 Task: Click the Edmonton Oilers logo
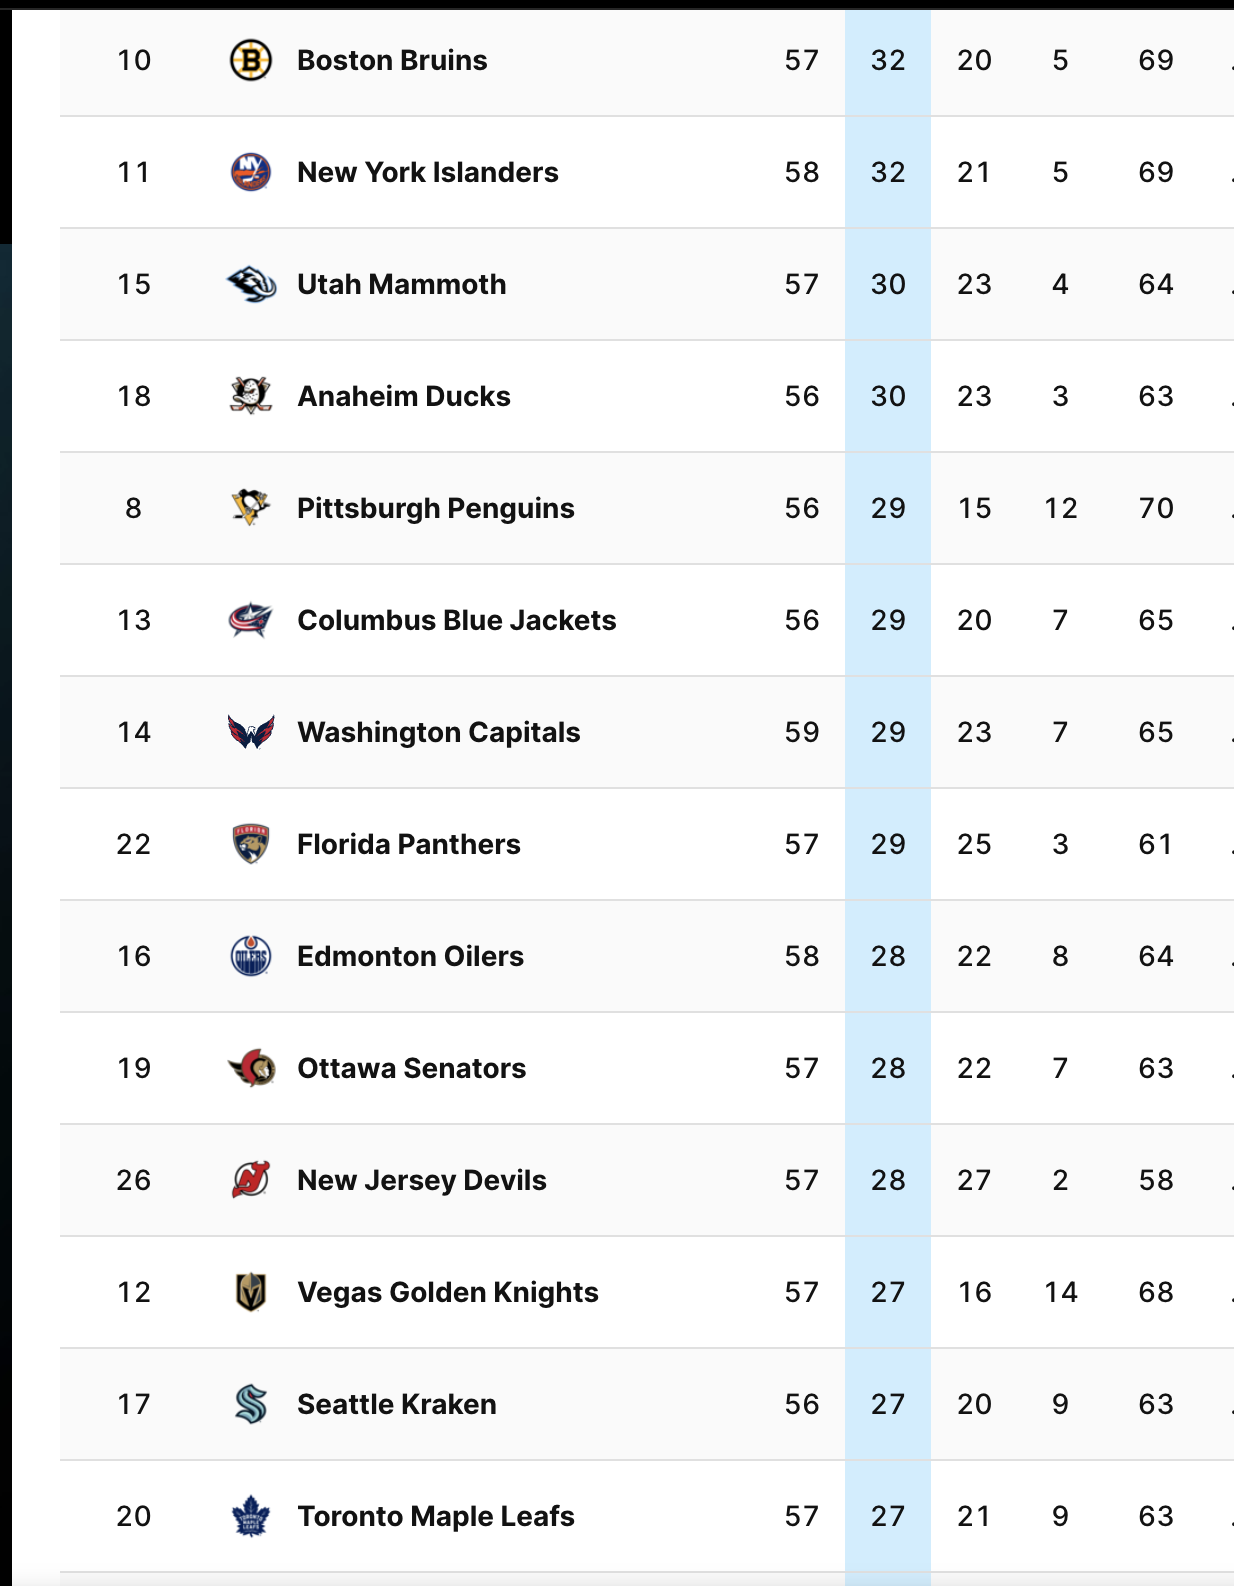click(250, 957)
